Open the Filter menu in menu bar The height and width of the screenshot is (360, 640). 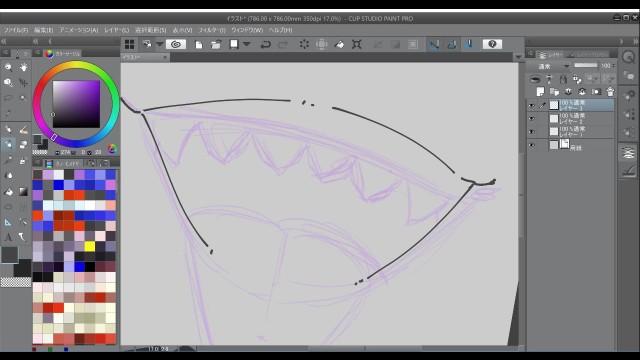click(x=212, y=30)
